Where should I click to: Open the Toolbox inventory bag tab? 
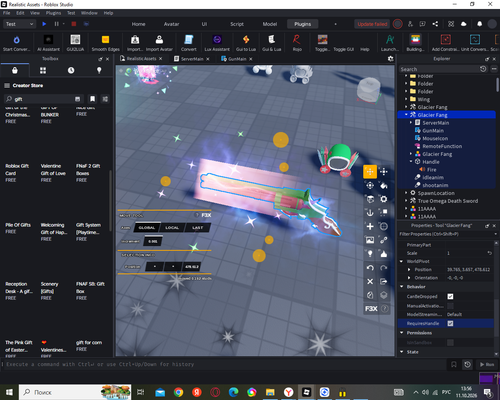point(15,70)
